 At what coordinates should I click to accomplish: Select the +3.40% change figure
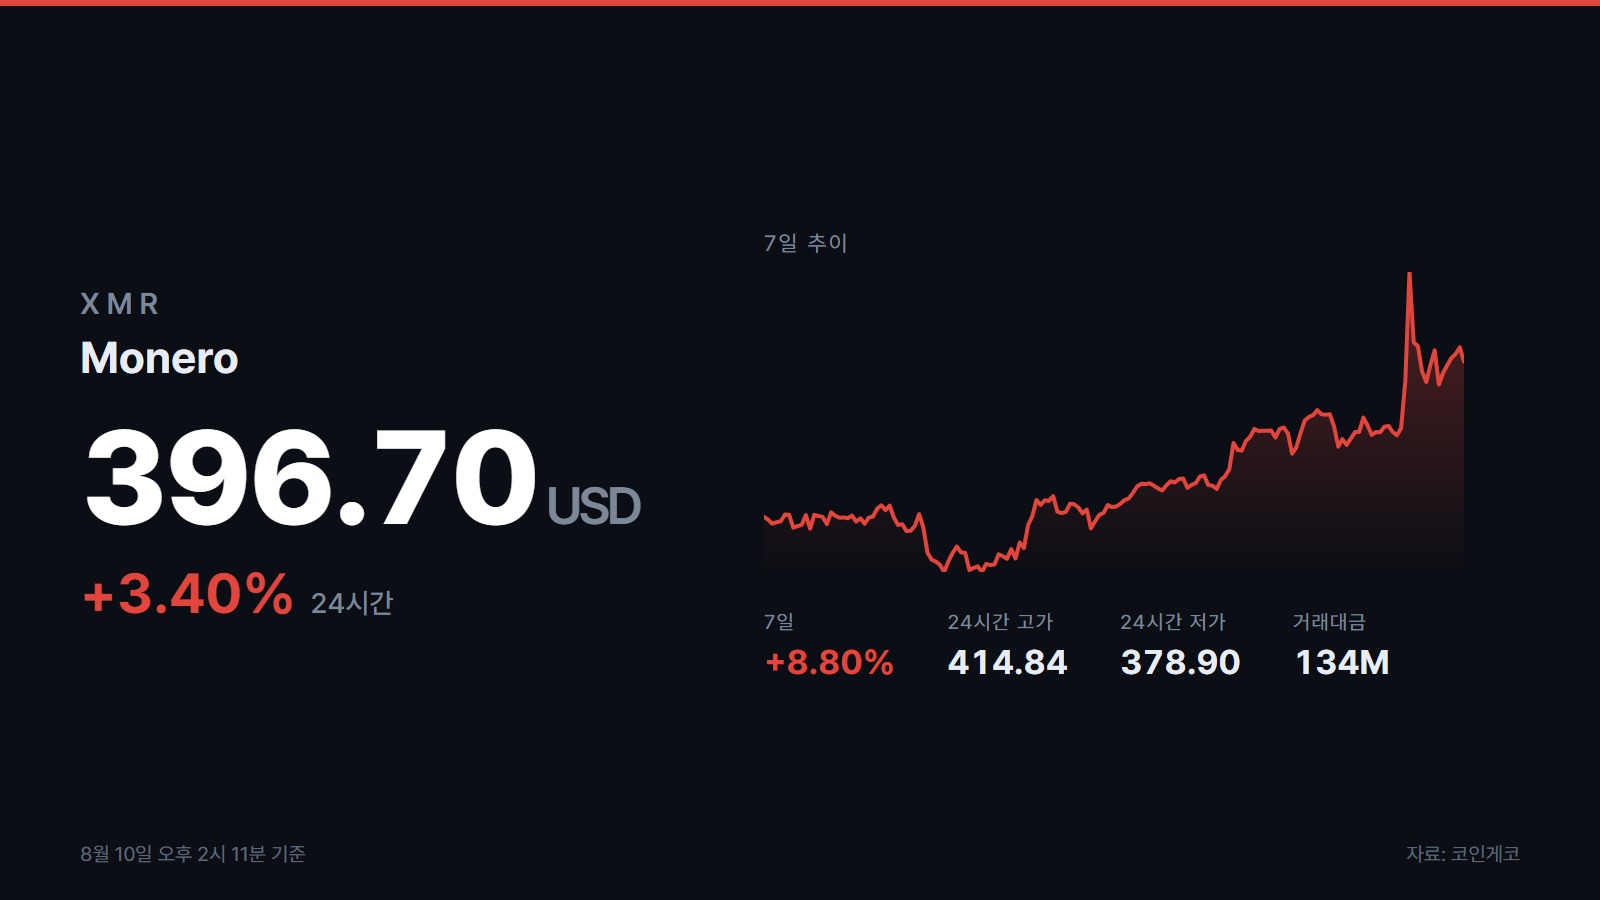pyautogui.click(x=187, y=594)
